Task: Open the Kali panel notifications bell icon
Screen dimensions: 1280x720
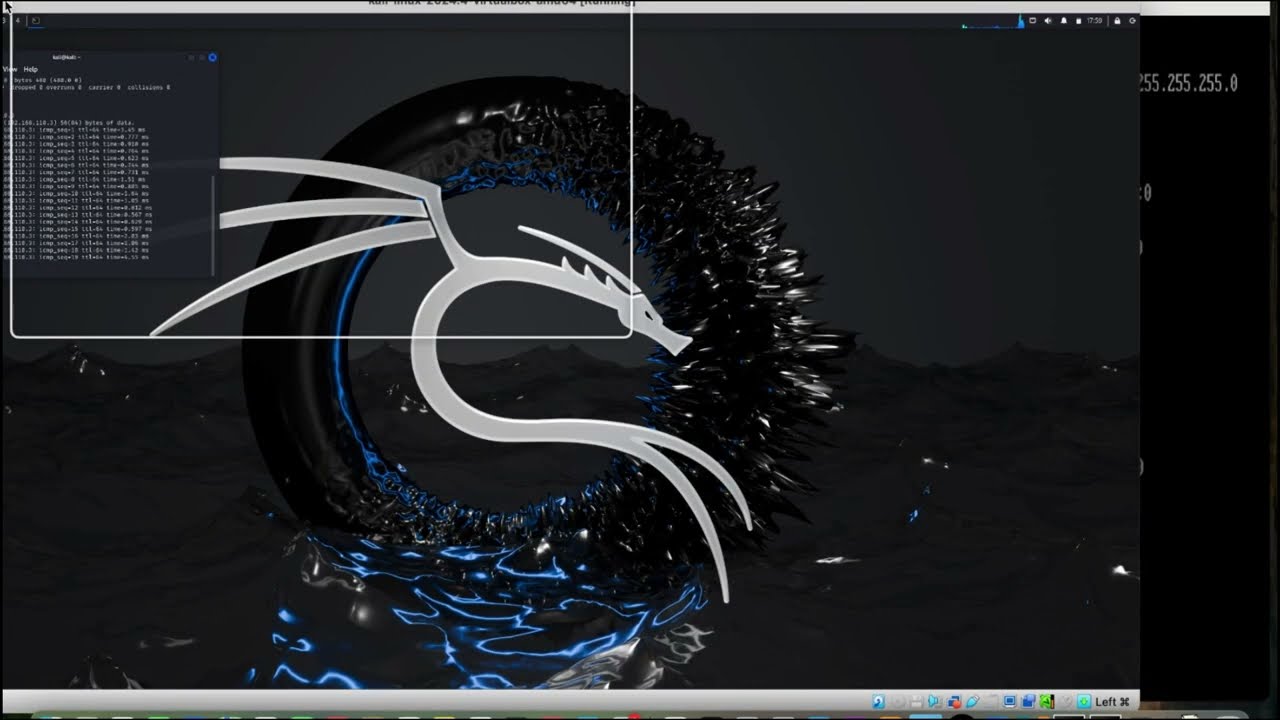Action: [x=1064, y=21]
